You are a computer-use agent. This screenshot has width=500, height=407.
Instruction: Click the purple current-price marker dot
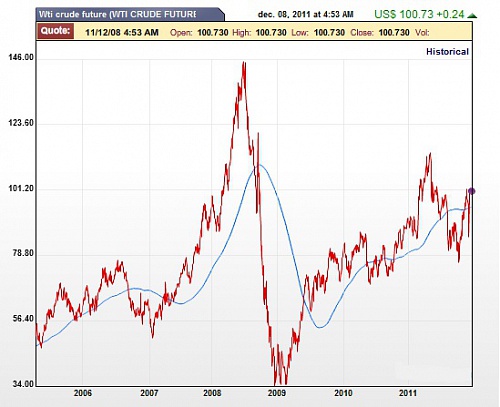click(x=471, y=191)
